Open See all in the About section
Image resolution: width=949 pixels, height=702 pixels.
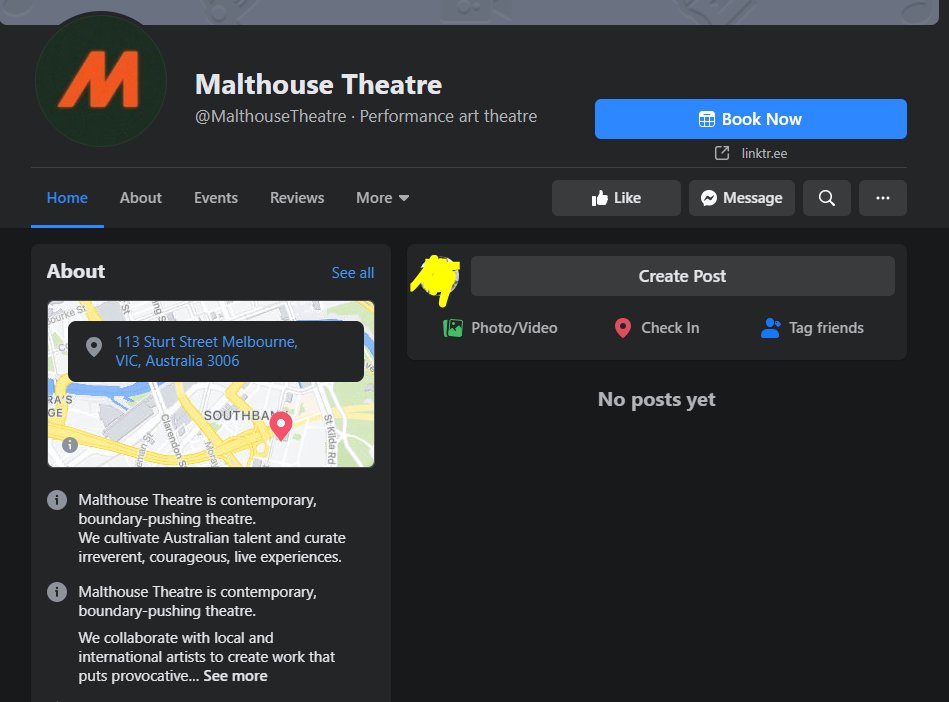352,272
